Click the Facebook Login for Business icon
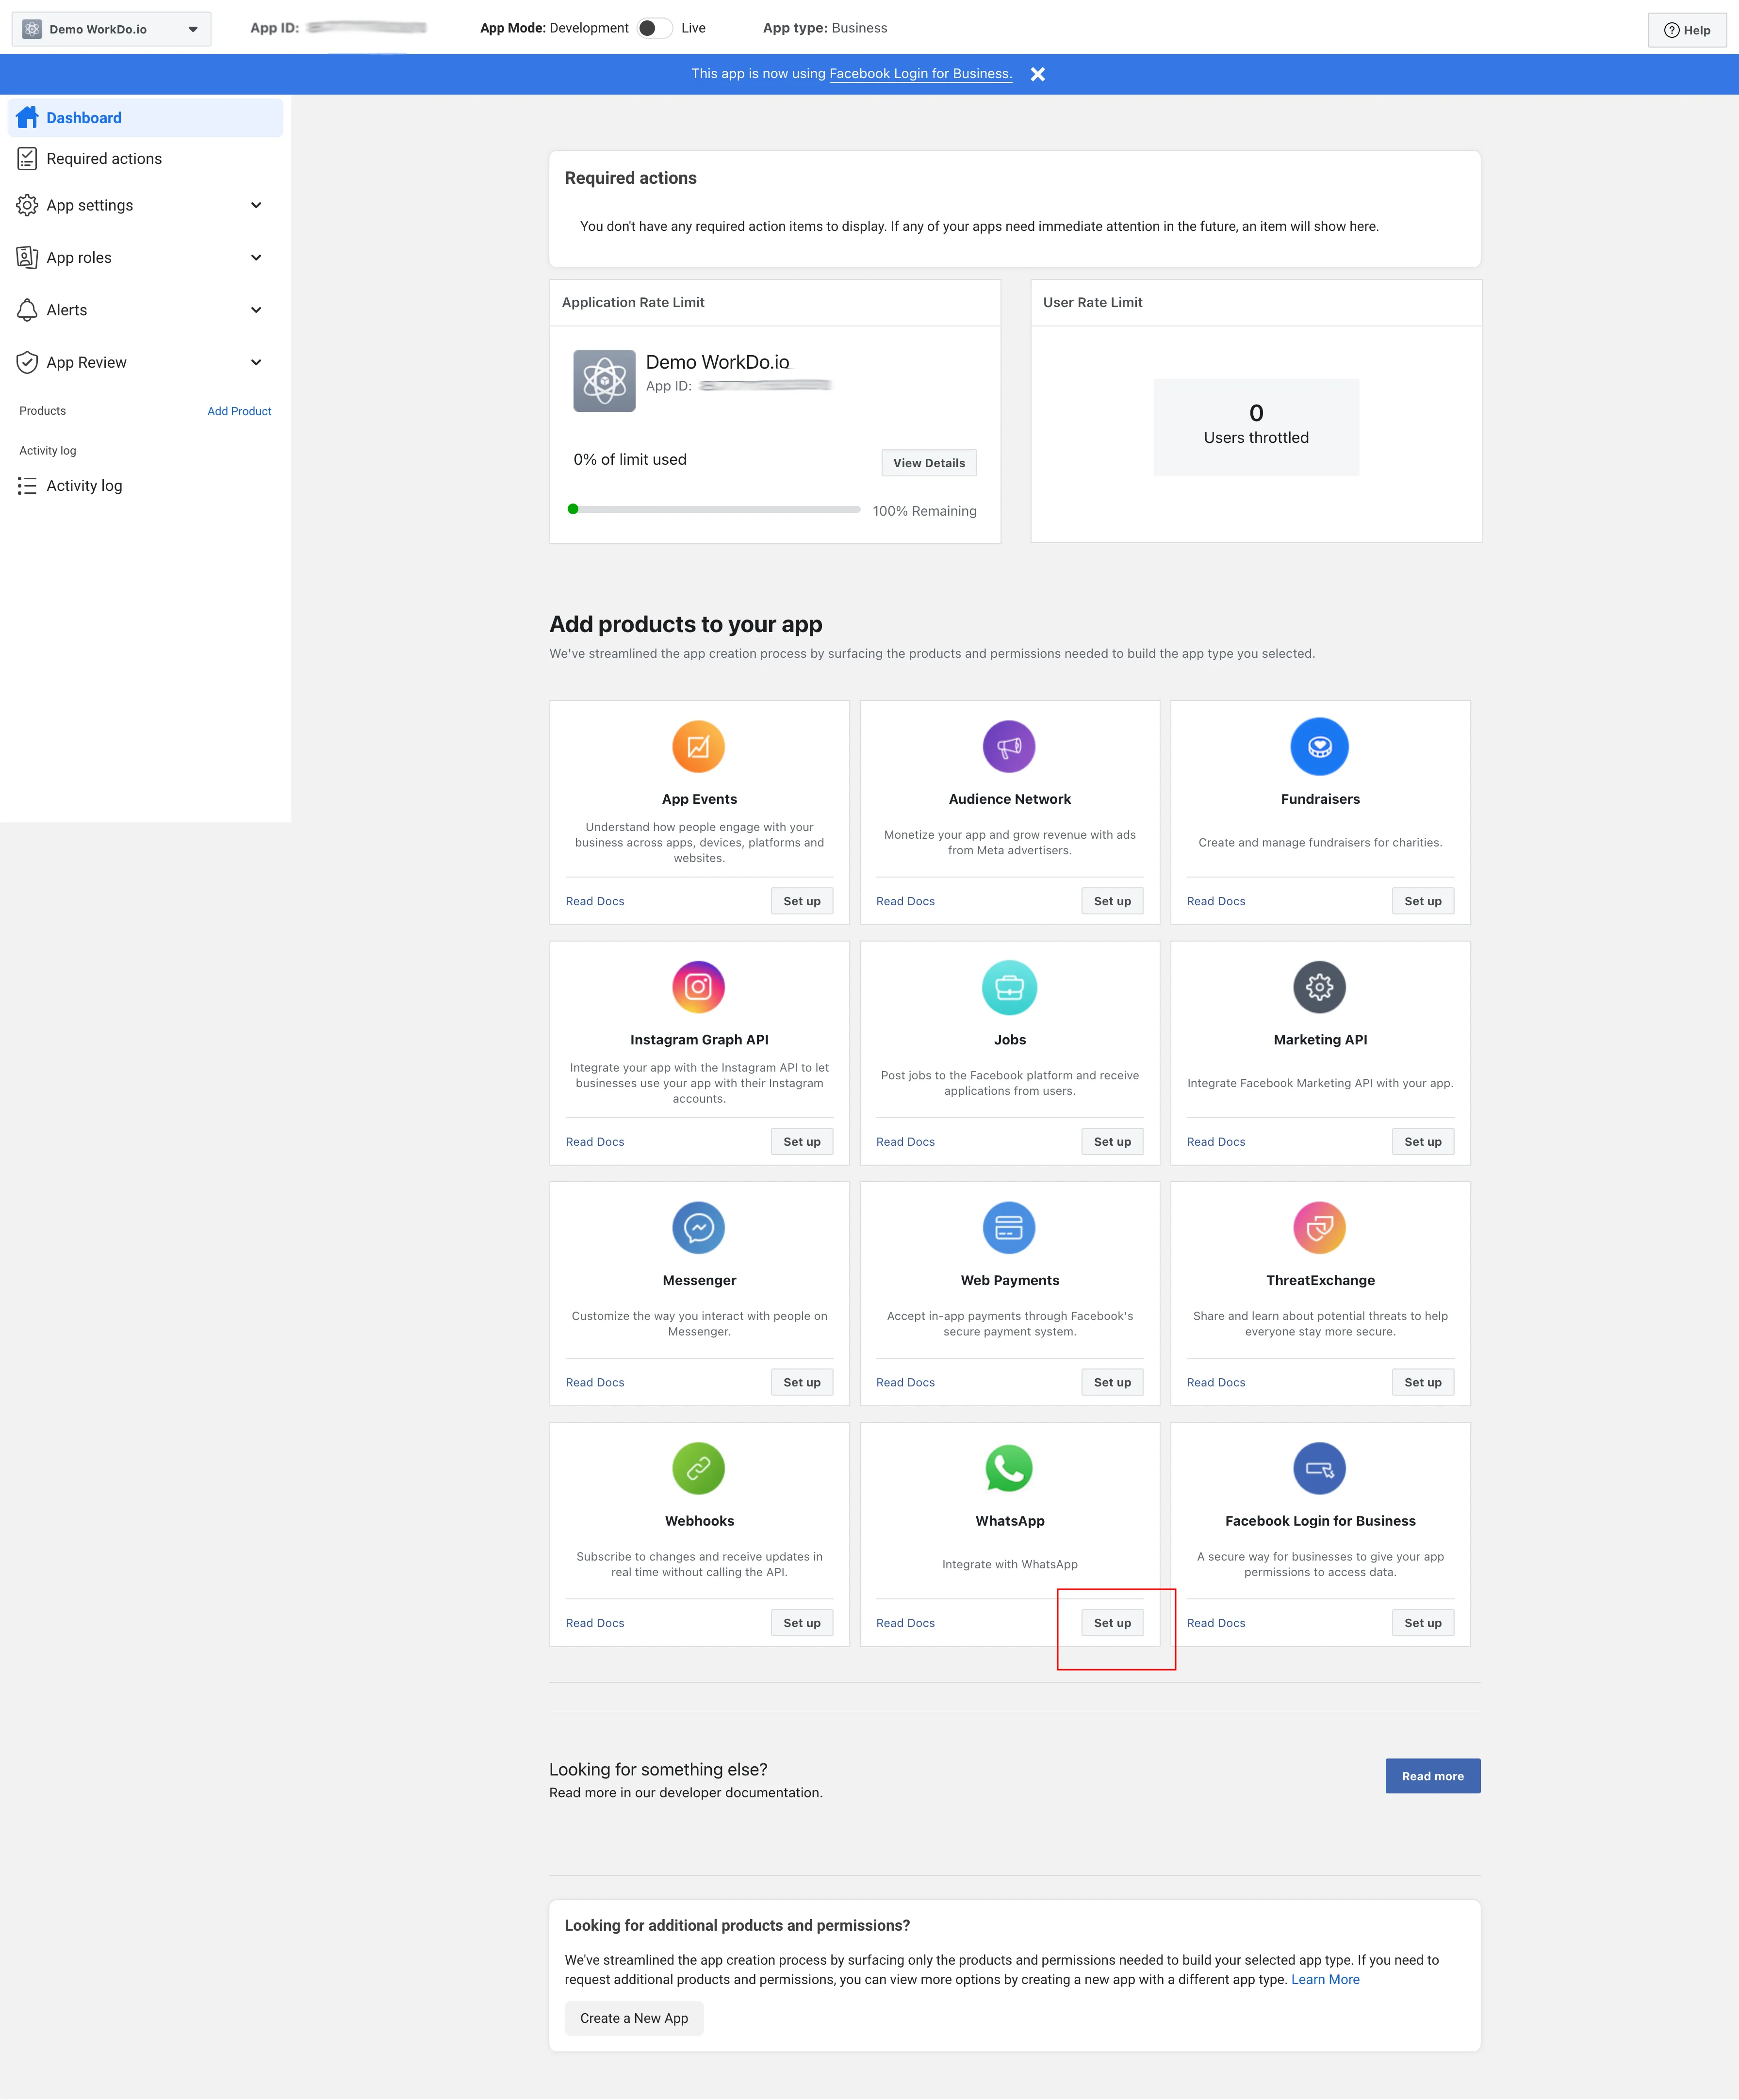This screenshot has height=2100, width=1739. pos(1320,1468)
